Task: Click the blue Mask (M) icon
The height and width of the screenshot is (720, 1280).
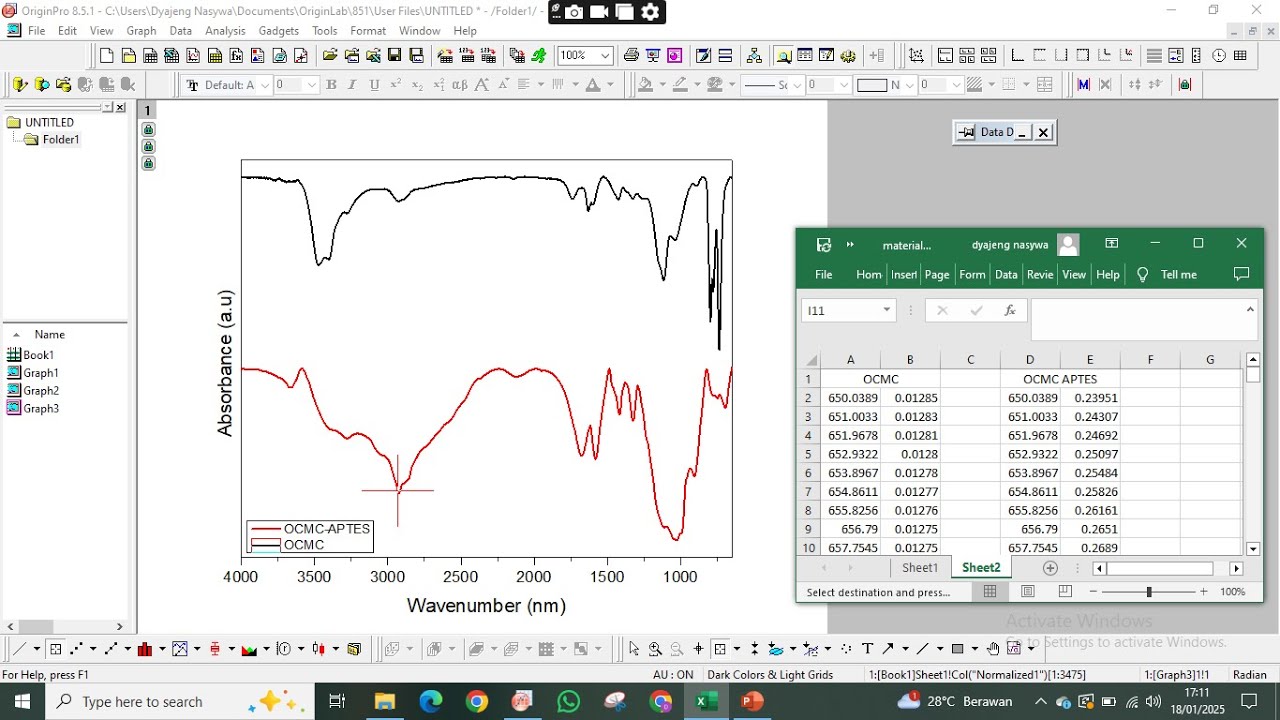Action: click(x=1083, y=85)
